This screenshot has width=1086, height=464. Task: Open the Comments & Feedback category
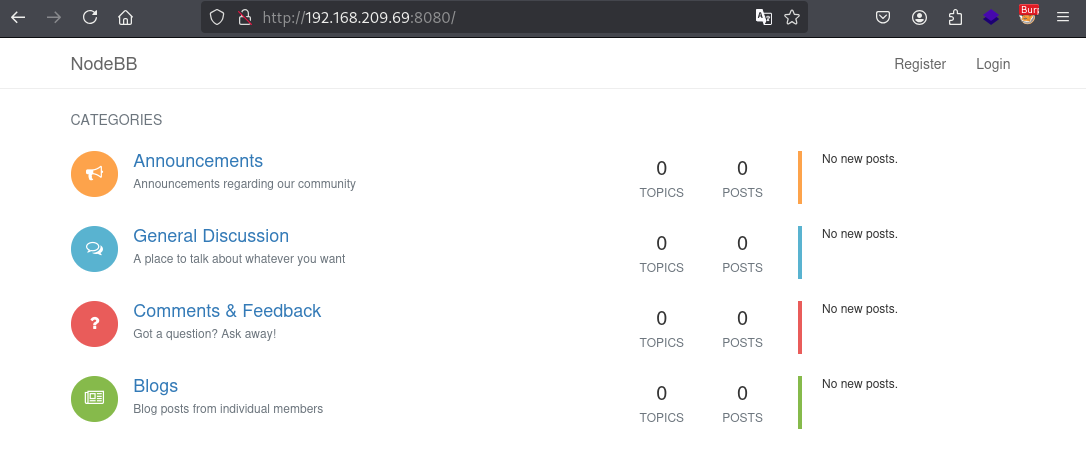227,310
